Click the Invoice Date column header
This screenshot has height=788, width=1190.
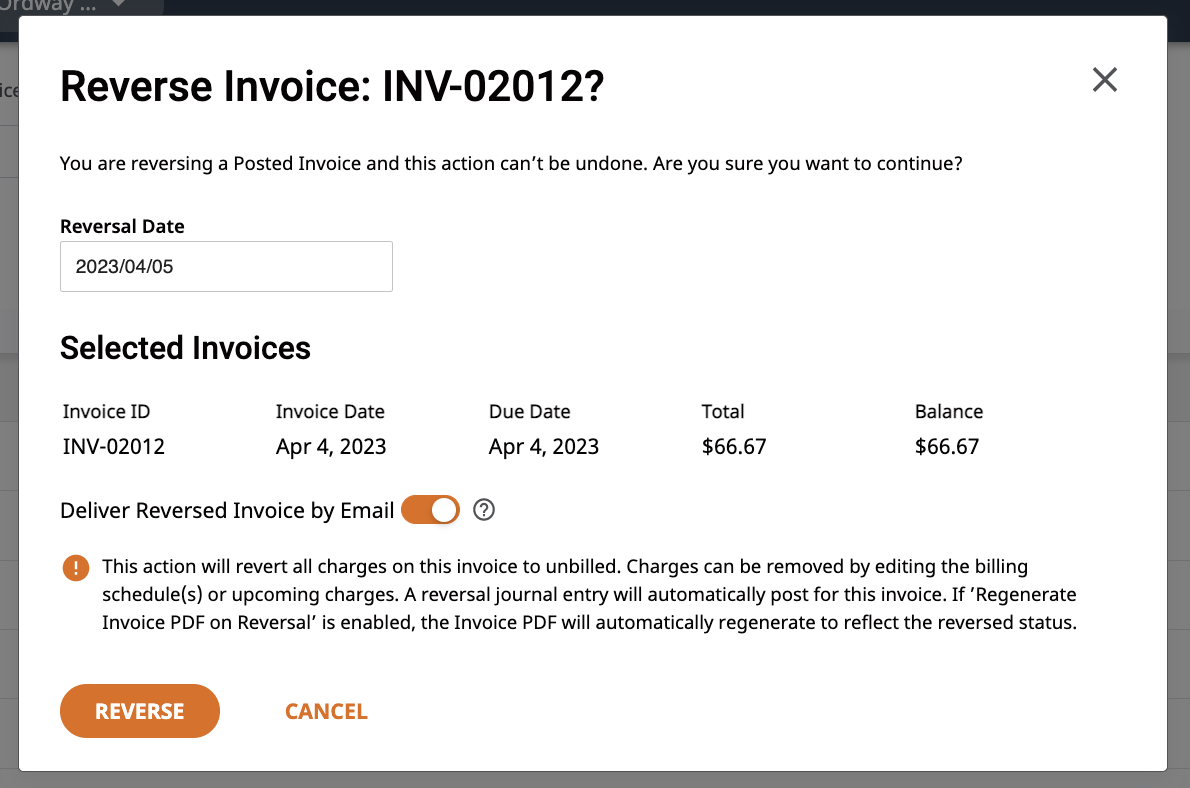pos(330,412)
